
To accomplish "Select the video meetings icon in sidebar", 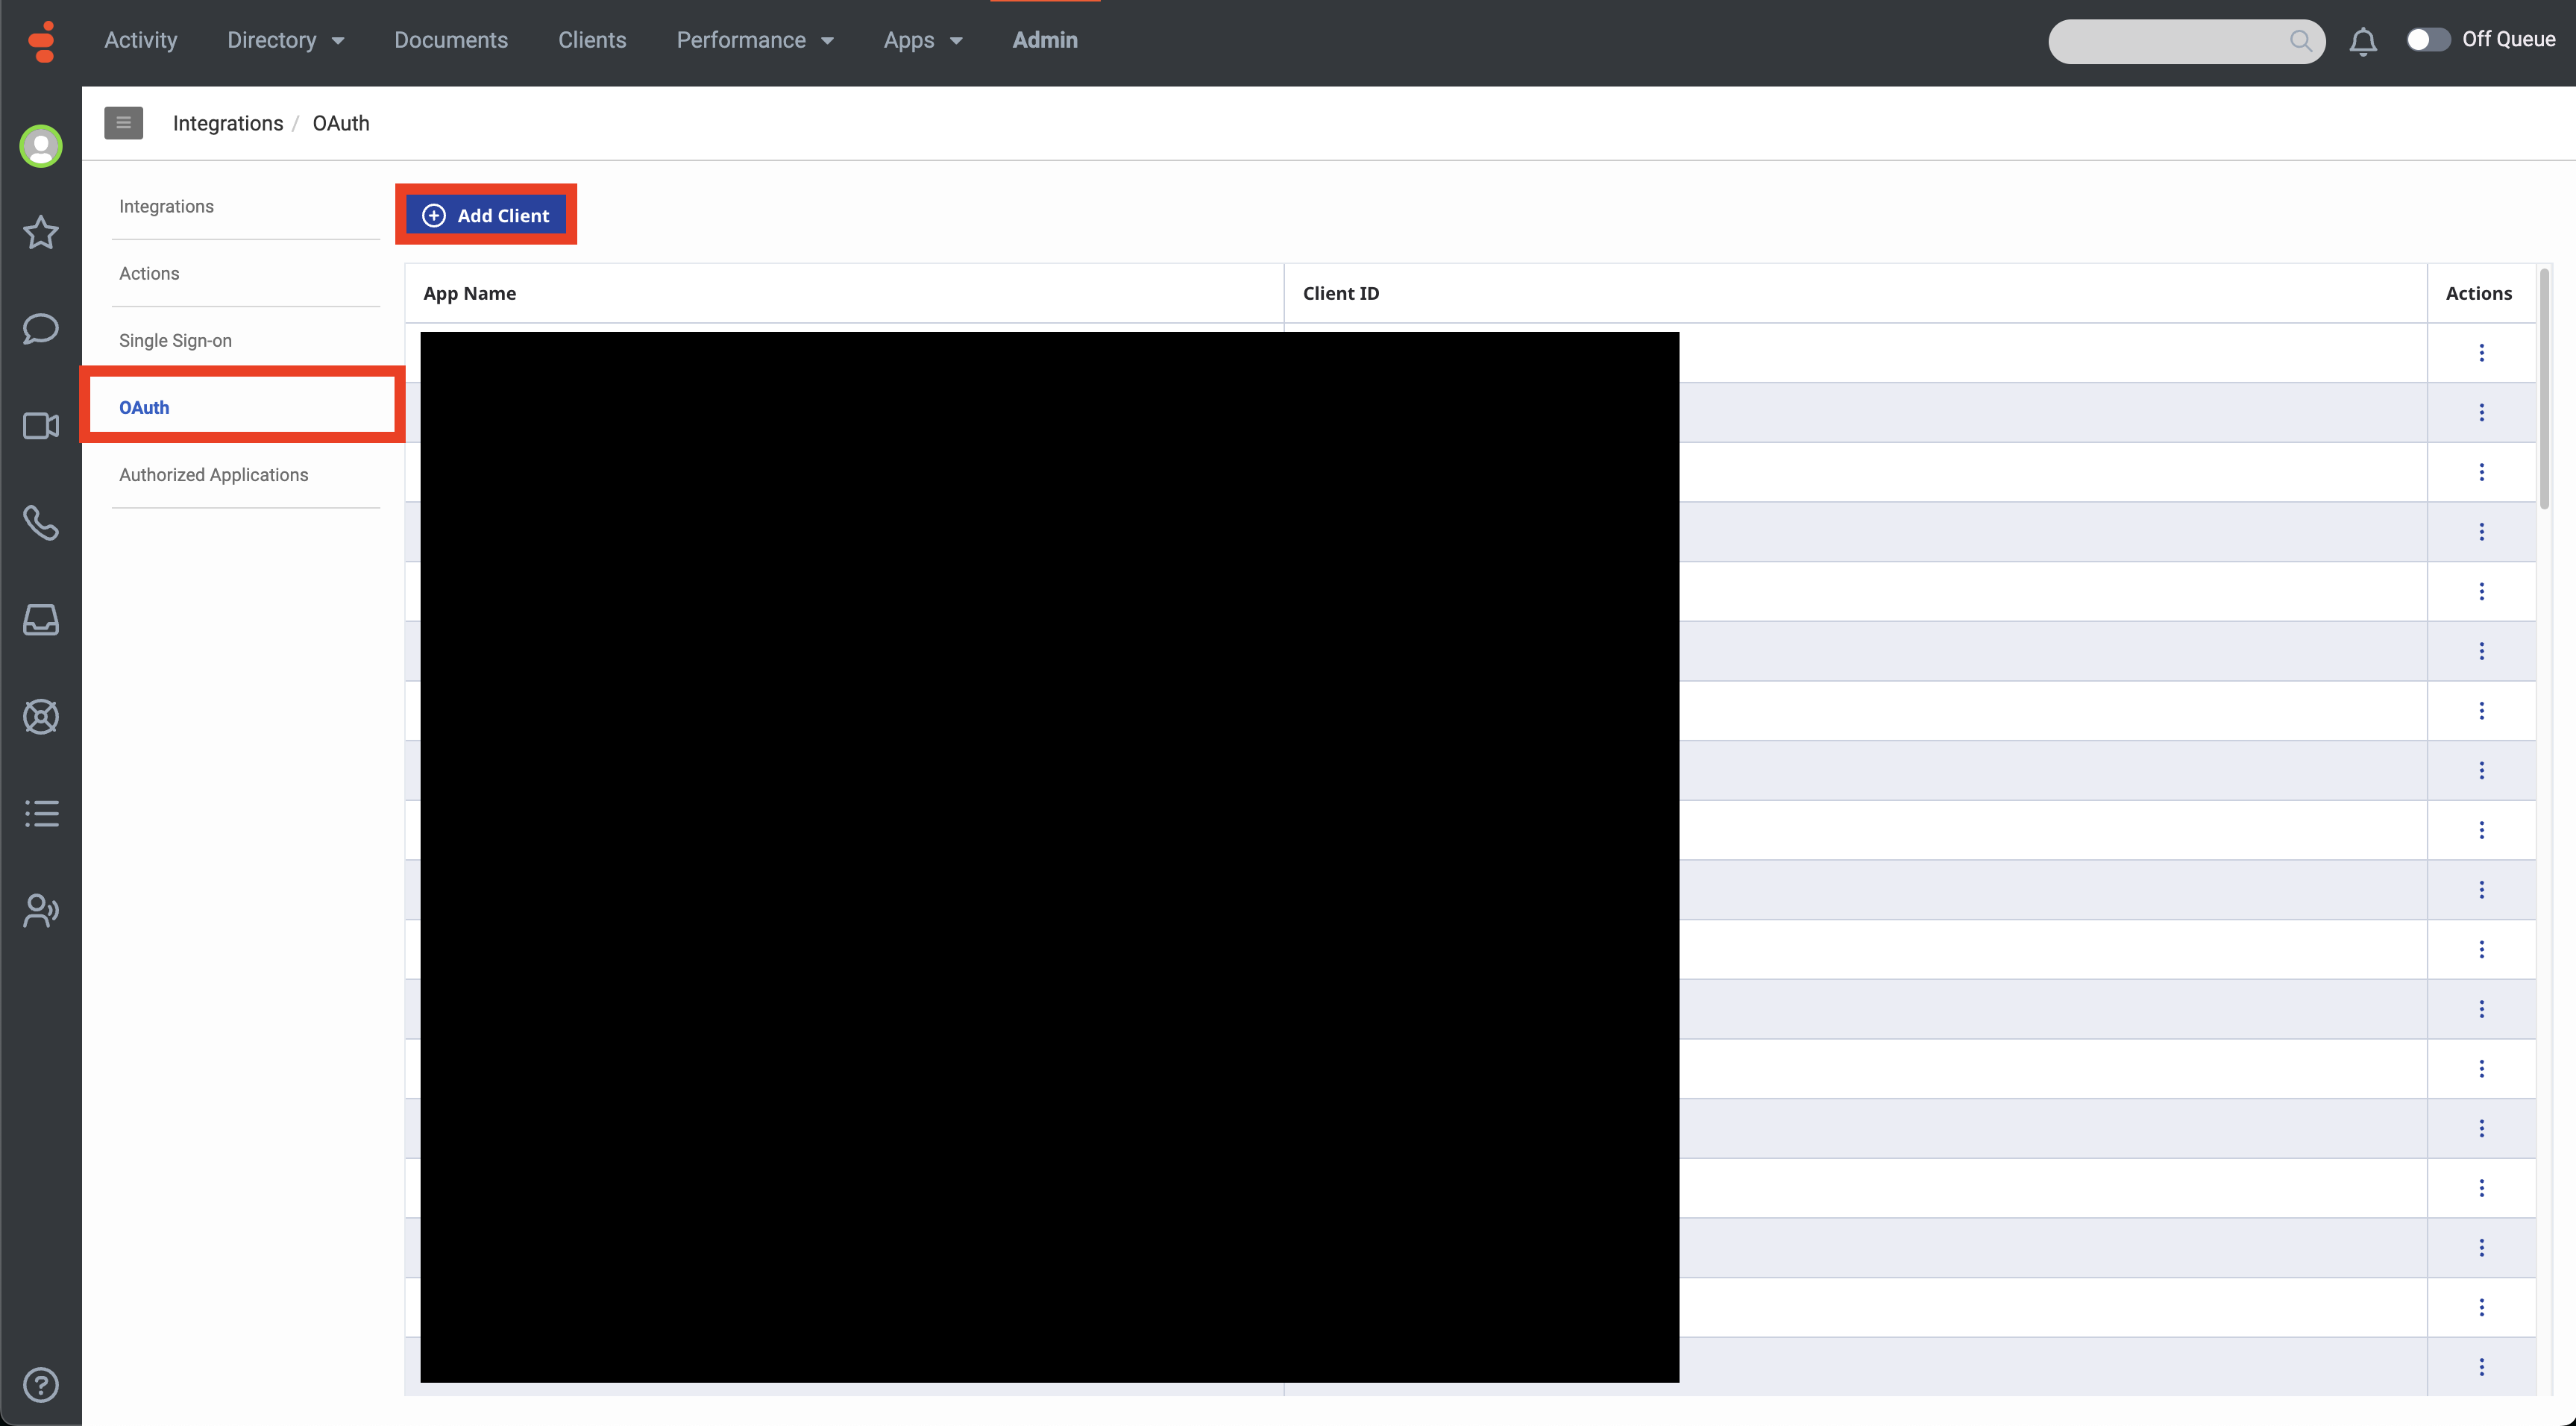I will (40, 425).
